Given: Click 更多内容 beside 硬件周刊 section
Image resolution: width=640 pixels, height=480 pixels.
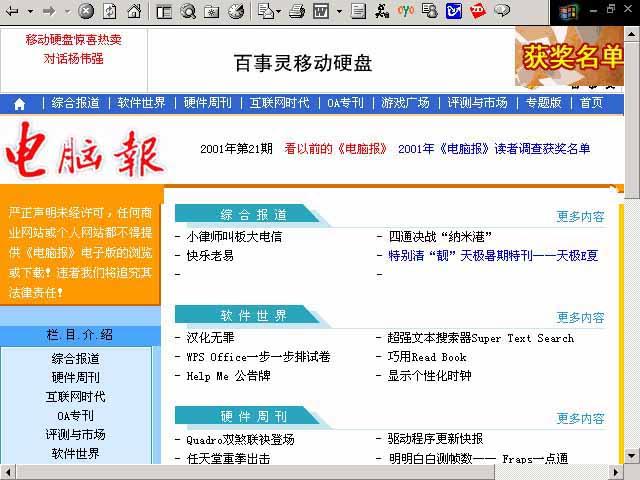Looking at the screenshot, I should pos(580,418).
